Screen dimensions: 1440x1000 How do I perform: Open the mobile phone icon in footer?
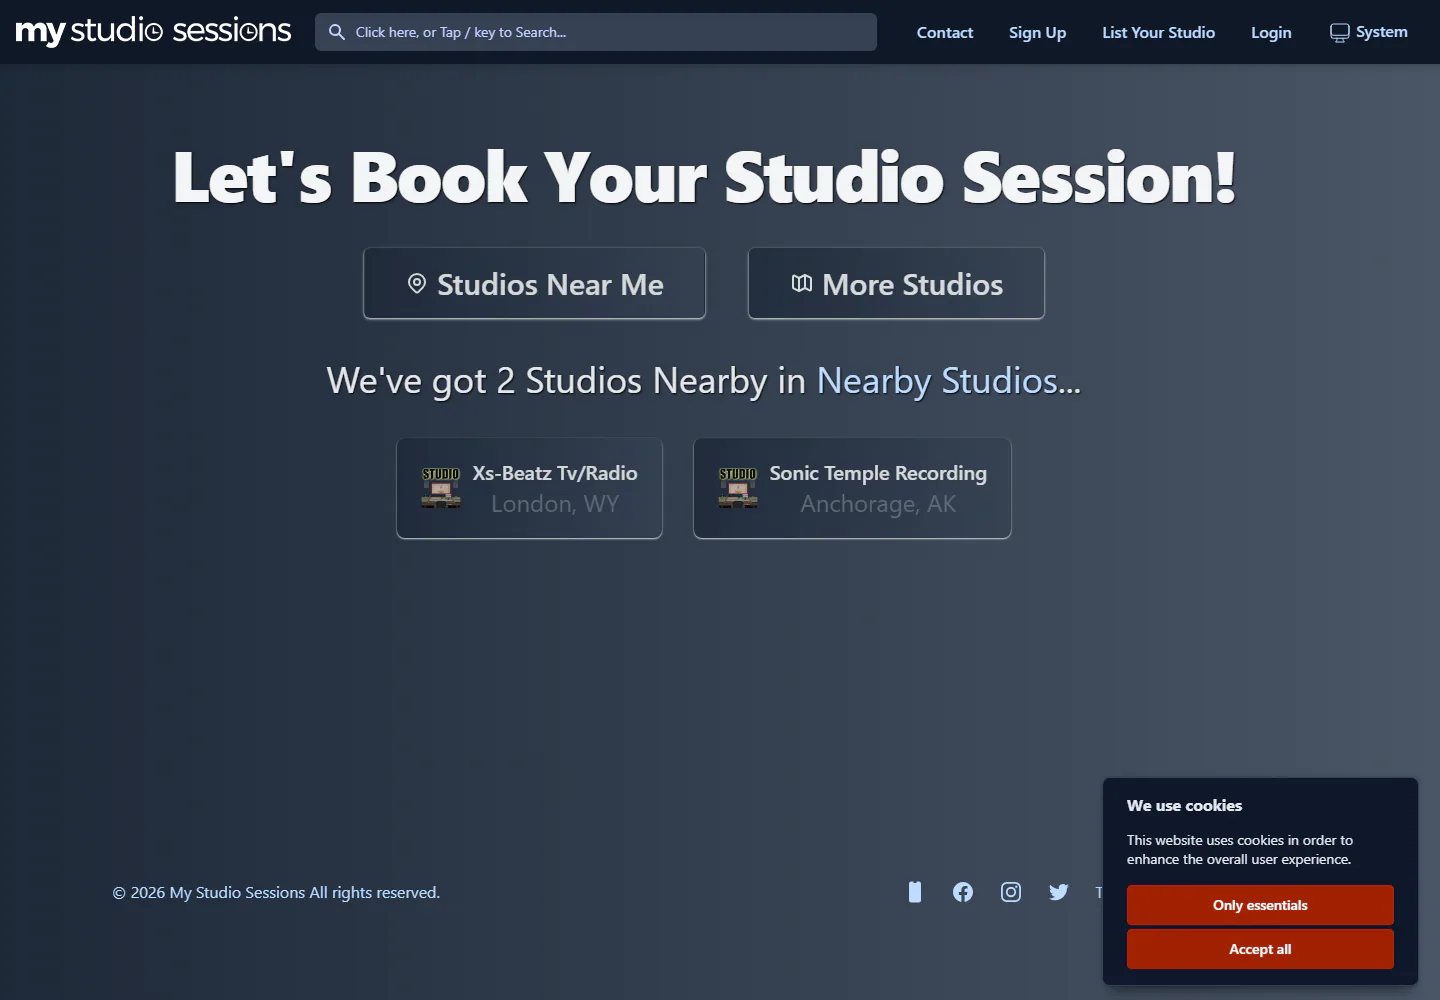point(914,892)
